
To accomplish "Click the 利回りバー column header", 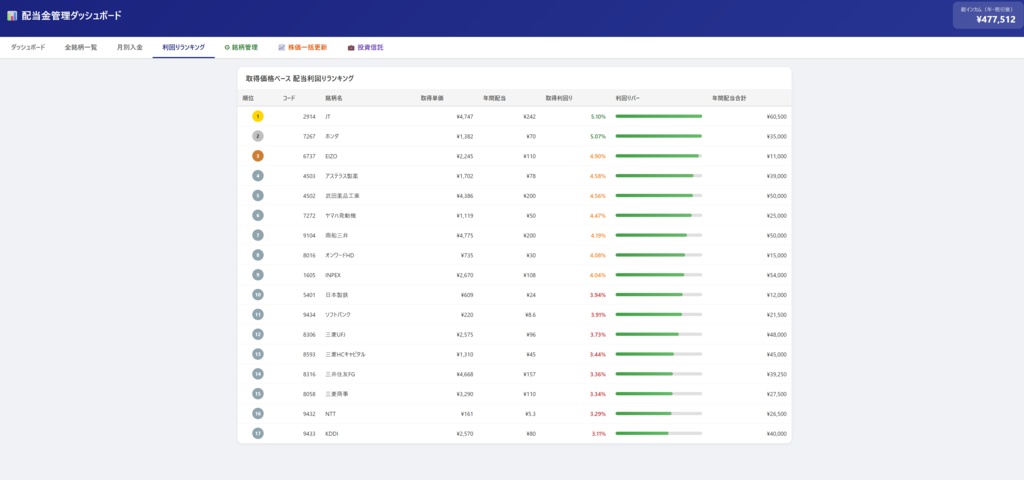I will 628,98.
